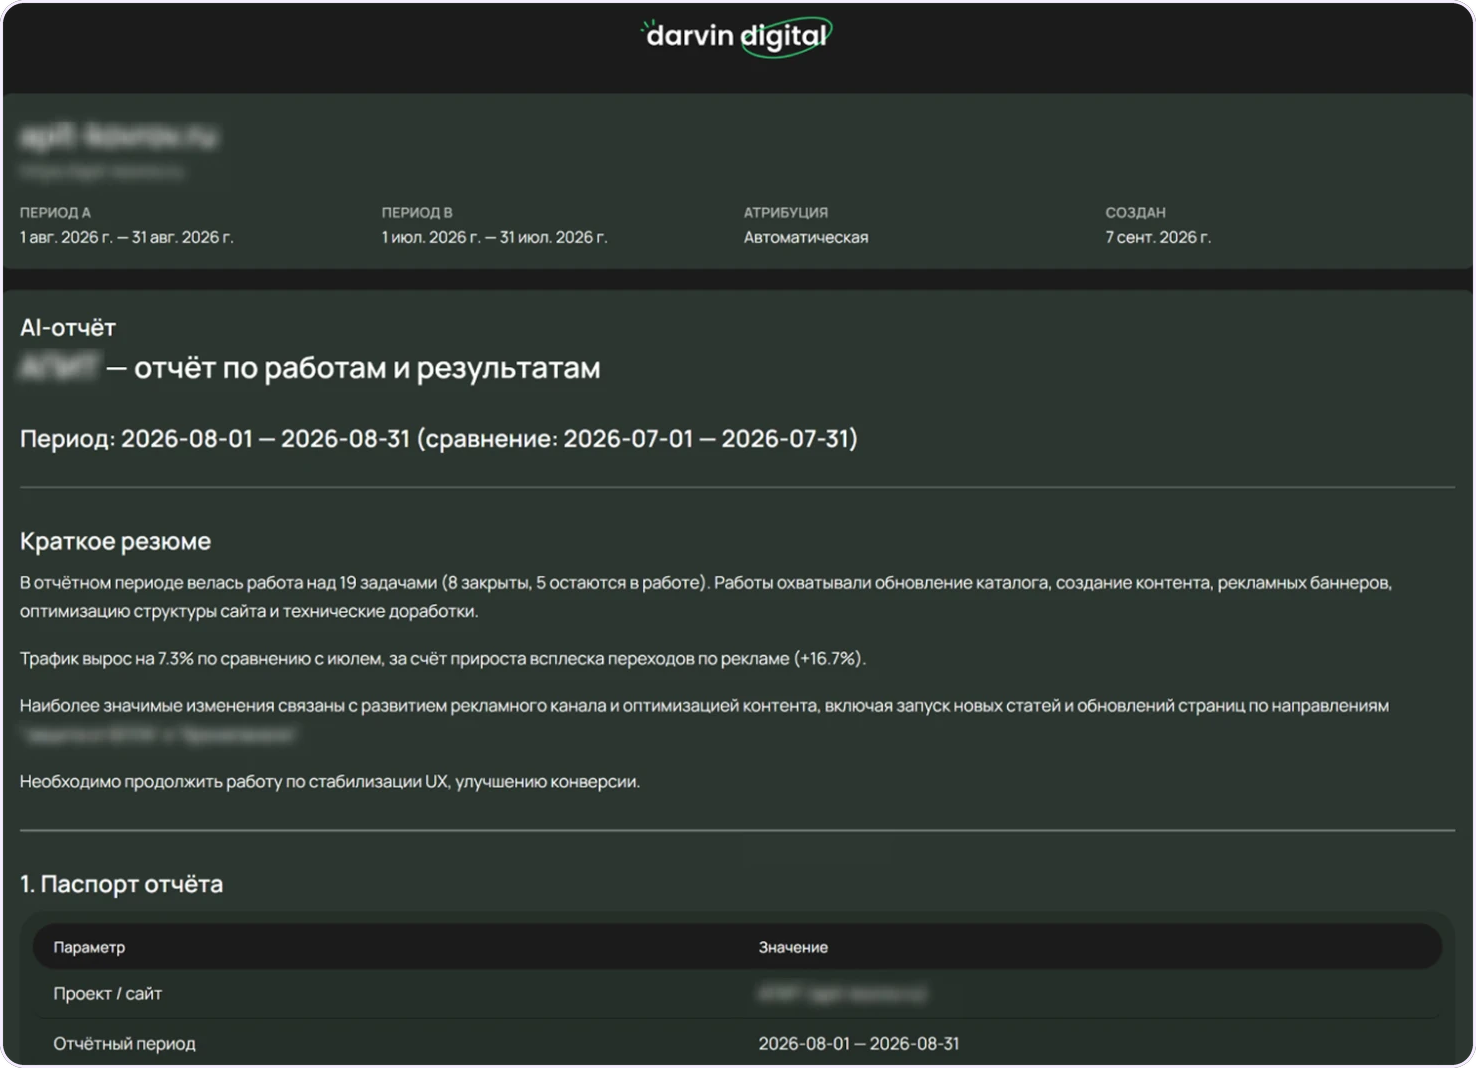This screenshot has height=1068, width=1476.
Task: Select the table value '2026-08-01 — 2026-08-31'
Action: tap(859, 1043)
